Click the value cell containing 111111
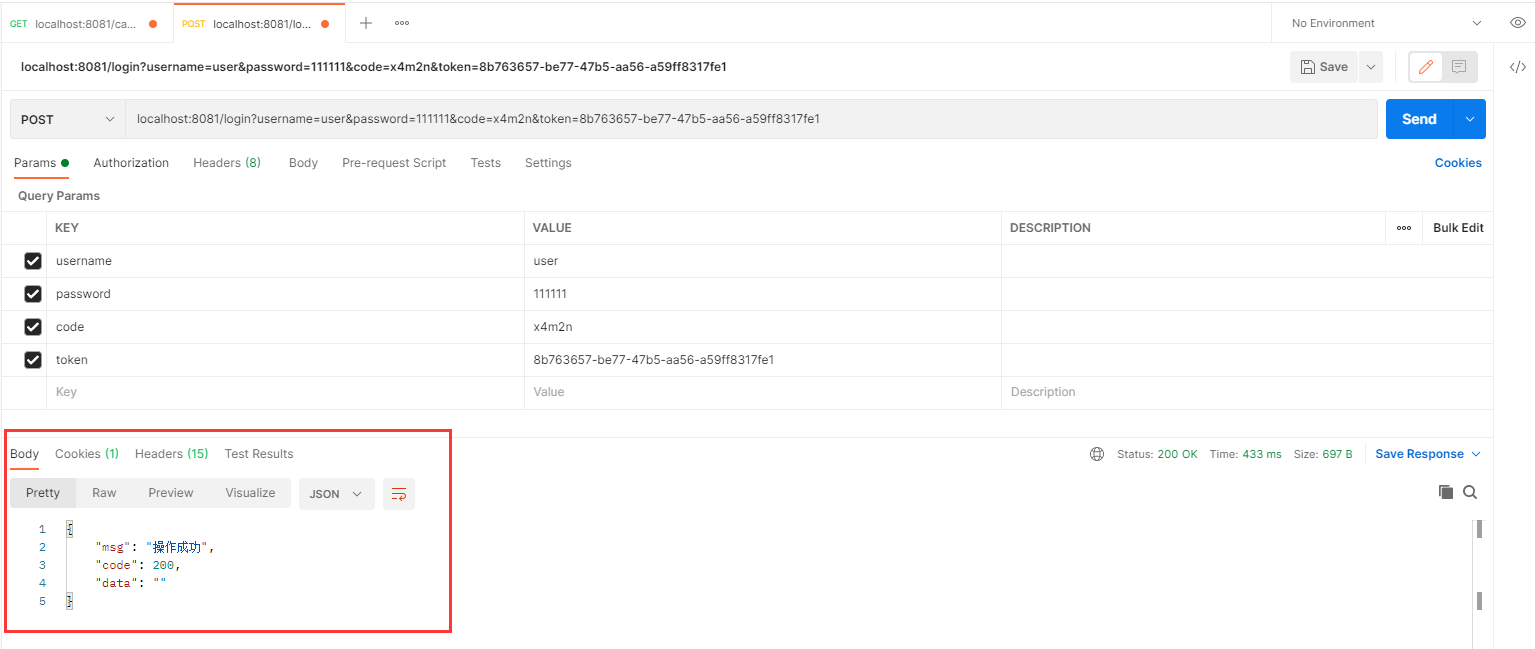1535x649 pixels. (763, 294)
